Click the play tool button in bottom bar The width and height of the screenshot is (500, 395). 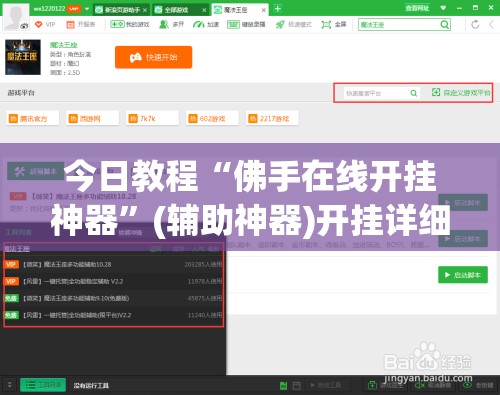(x=325, y=385)
